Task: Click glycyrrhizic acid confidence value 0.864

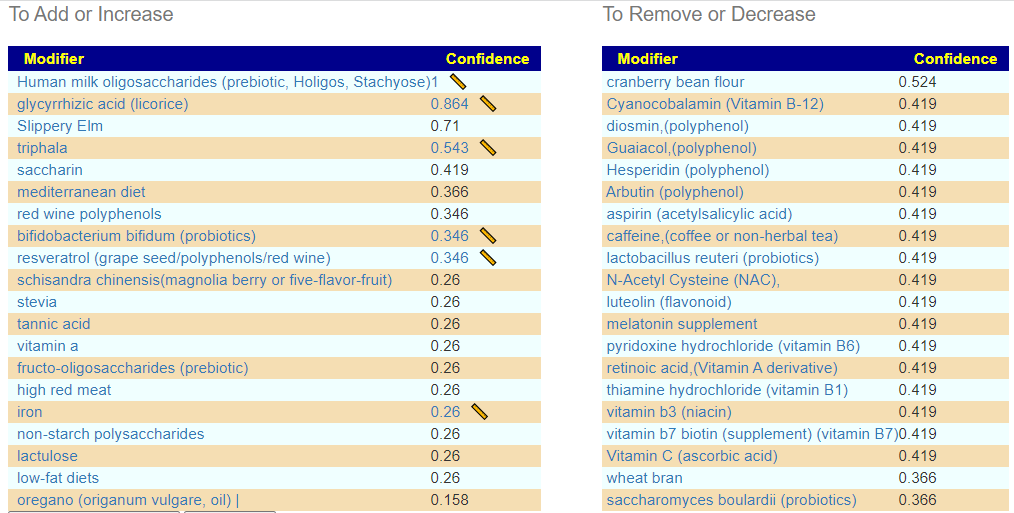Action: tap(449, 104)
